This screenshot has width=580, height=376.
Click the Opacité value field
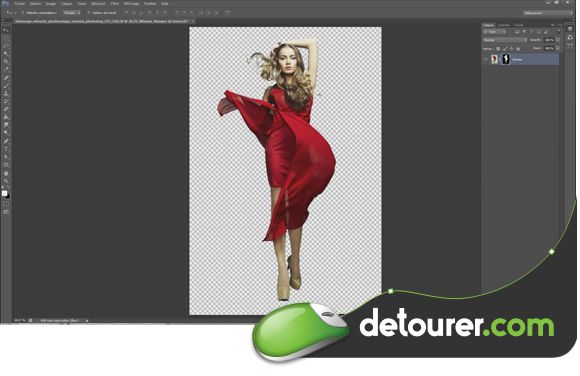549,40
